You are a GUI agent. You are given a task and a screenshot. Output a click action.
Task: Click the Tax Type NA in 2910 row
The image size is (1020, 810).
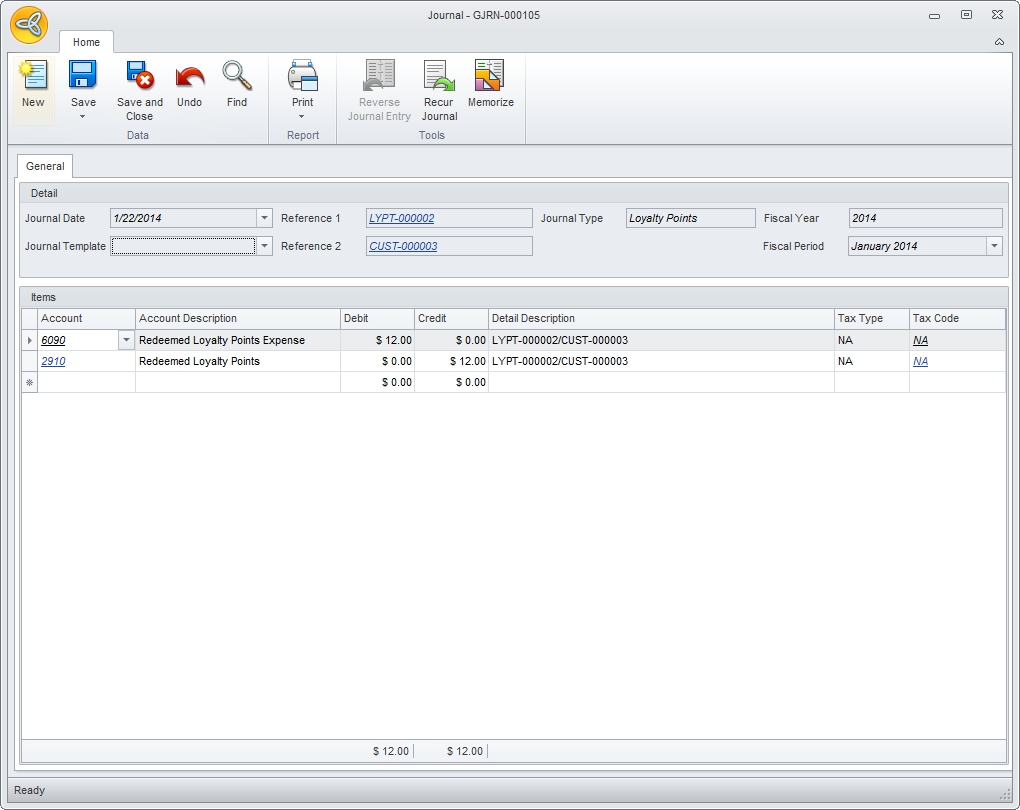[x=872, y=361]
